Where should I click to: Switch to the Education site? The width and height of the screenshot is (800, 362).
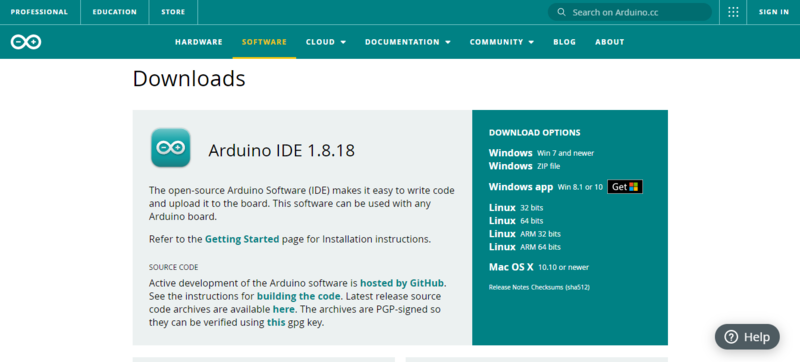115,12
